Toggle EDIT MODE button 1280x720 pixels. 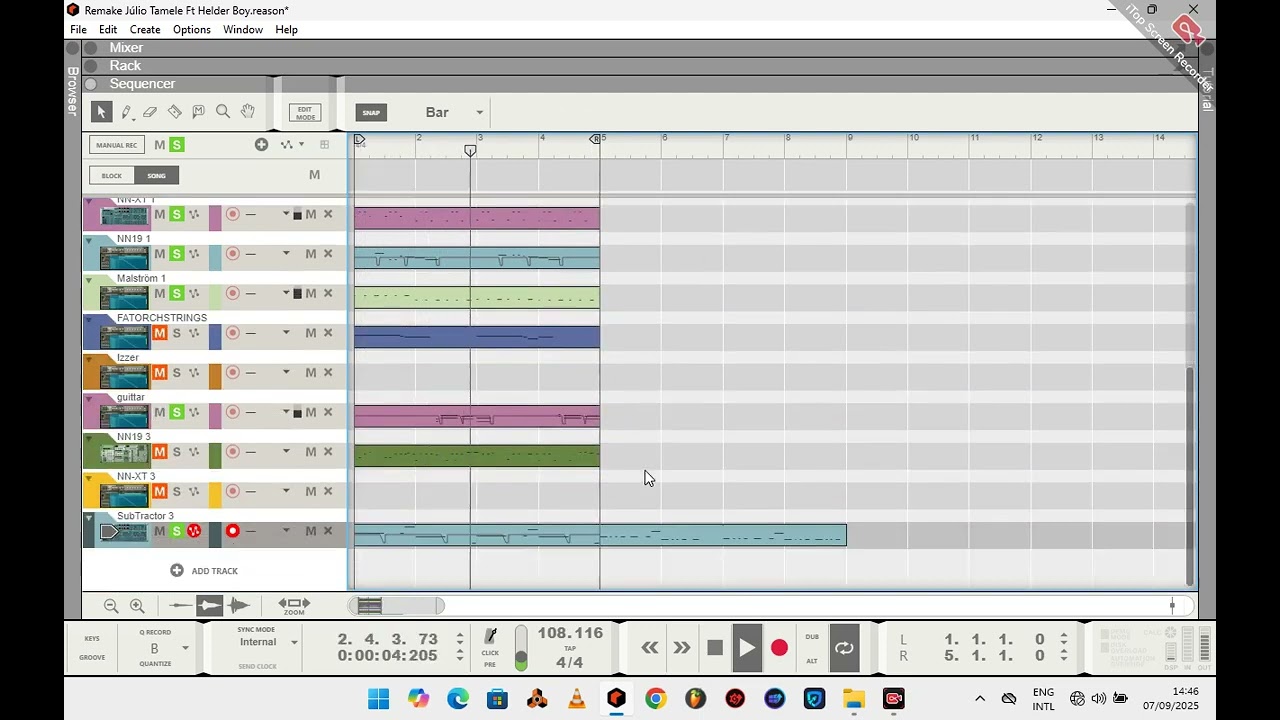(x=305, y=113)
